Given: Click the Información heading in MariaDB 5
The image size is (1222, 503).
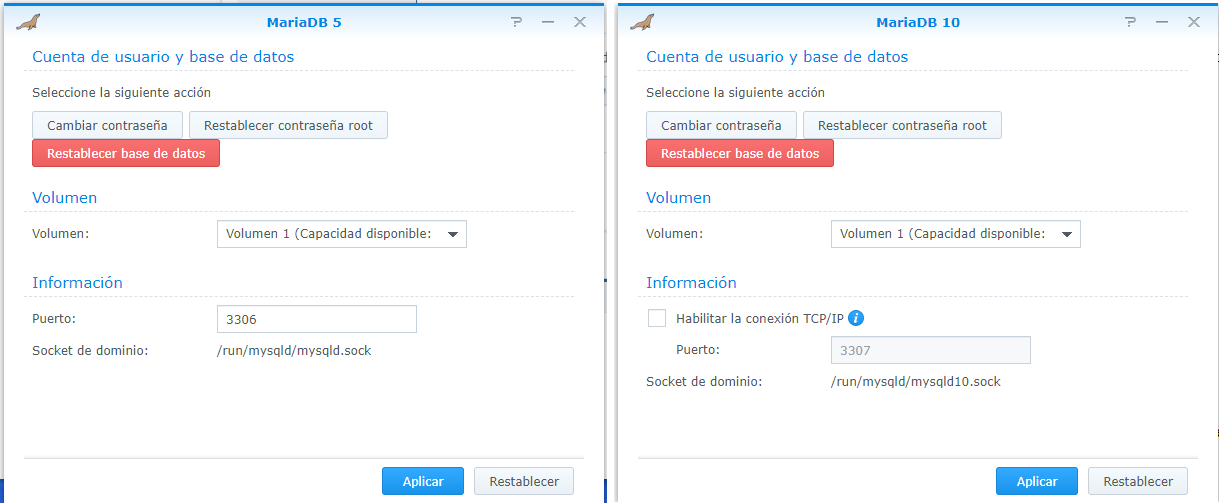Looking at the screenshot, I should pos(77,283).
